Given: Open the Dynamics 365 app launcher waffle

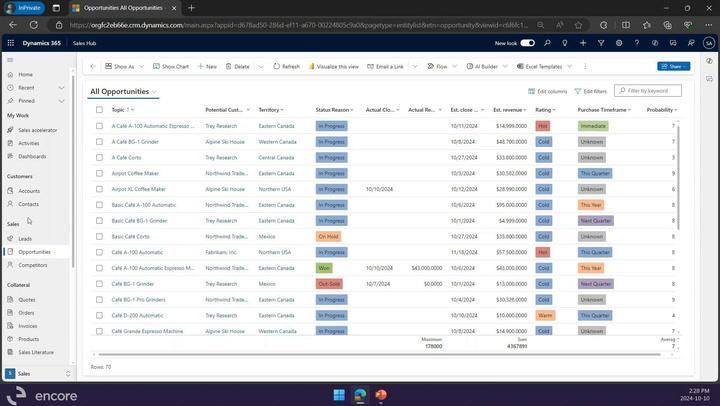Looking at the screenshot, I should click(x=11, y=43).
